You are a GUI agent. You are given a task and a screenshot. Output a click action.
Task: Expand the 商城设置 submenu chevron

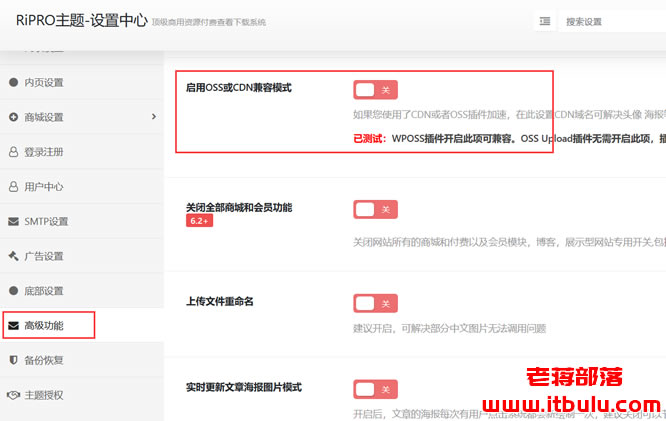coord(154,116)
